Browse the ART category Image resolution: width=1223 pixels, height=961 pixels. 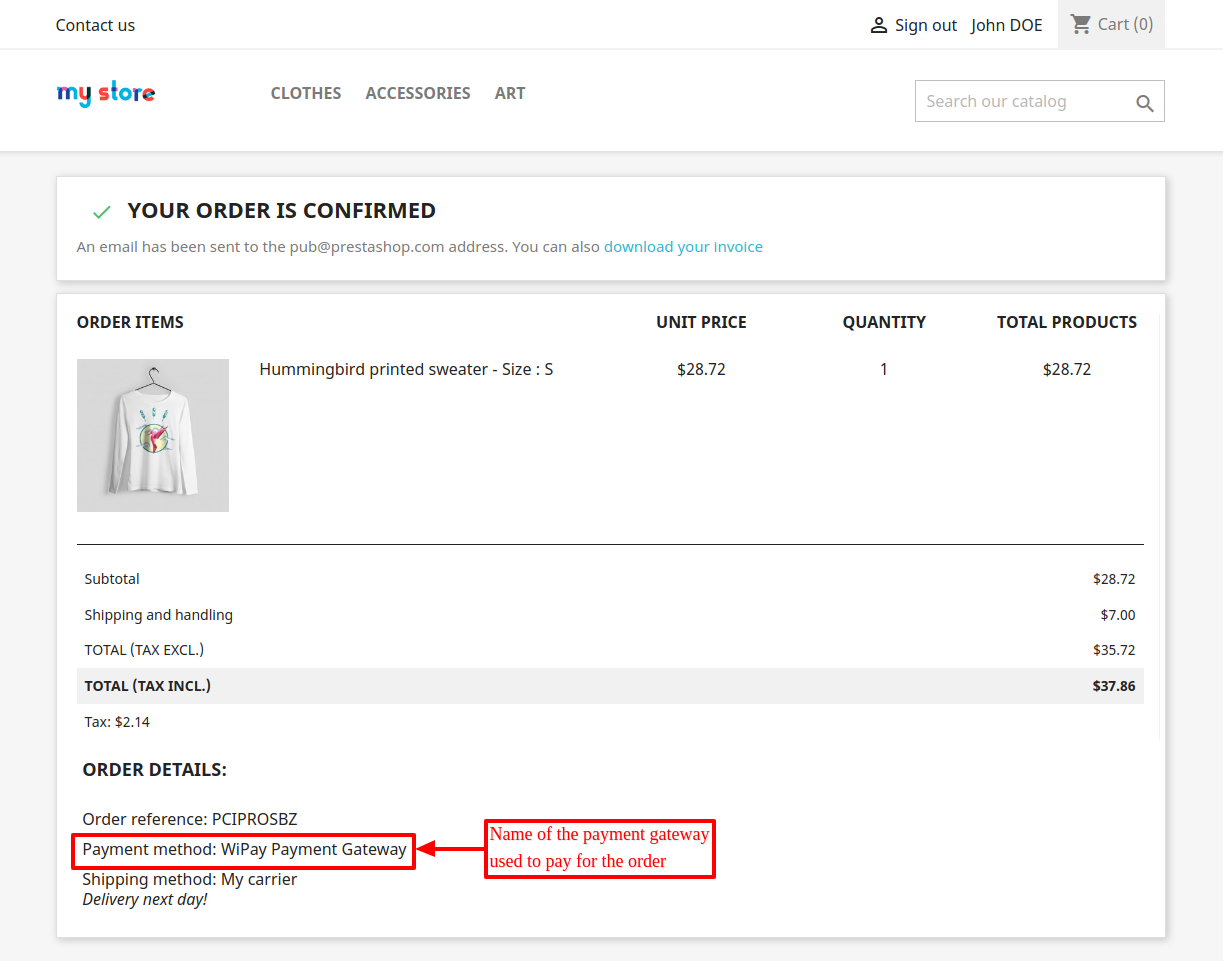click(x=510, y=92)
